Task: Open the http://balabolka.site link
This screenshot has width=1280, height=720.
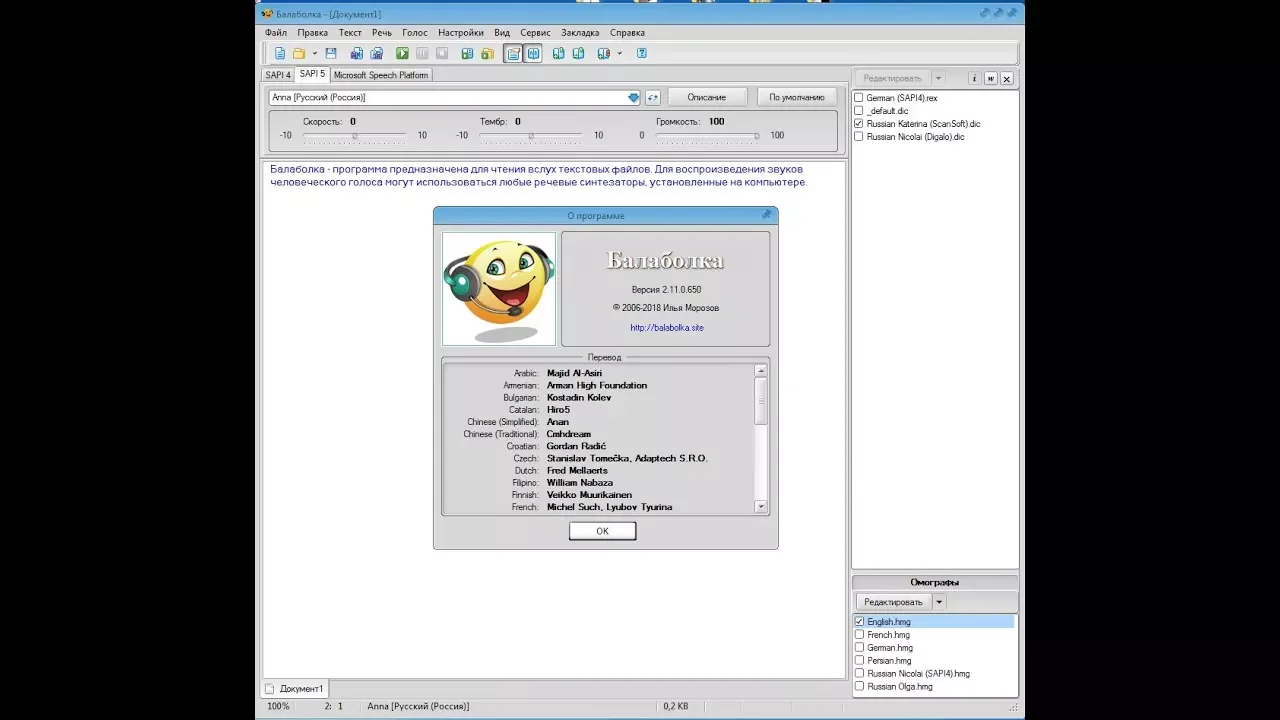Action: [x=667, y=328]
